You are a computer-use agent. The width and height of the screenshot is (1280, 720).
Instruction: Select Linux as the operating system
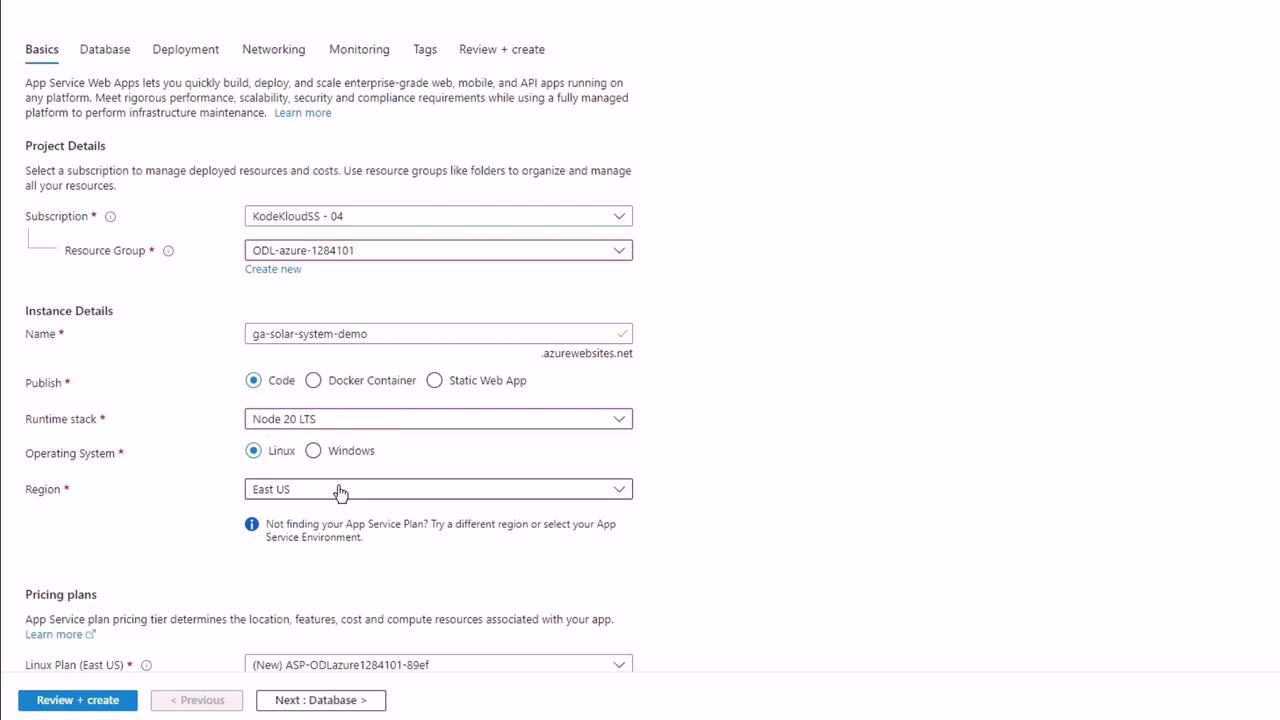click(x=254, y=451)
